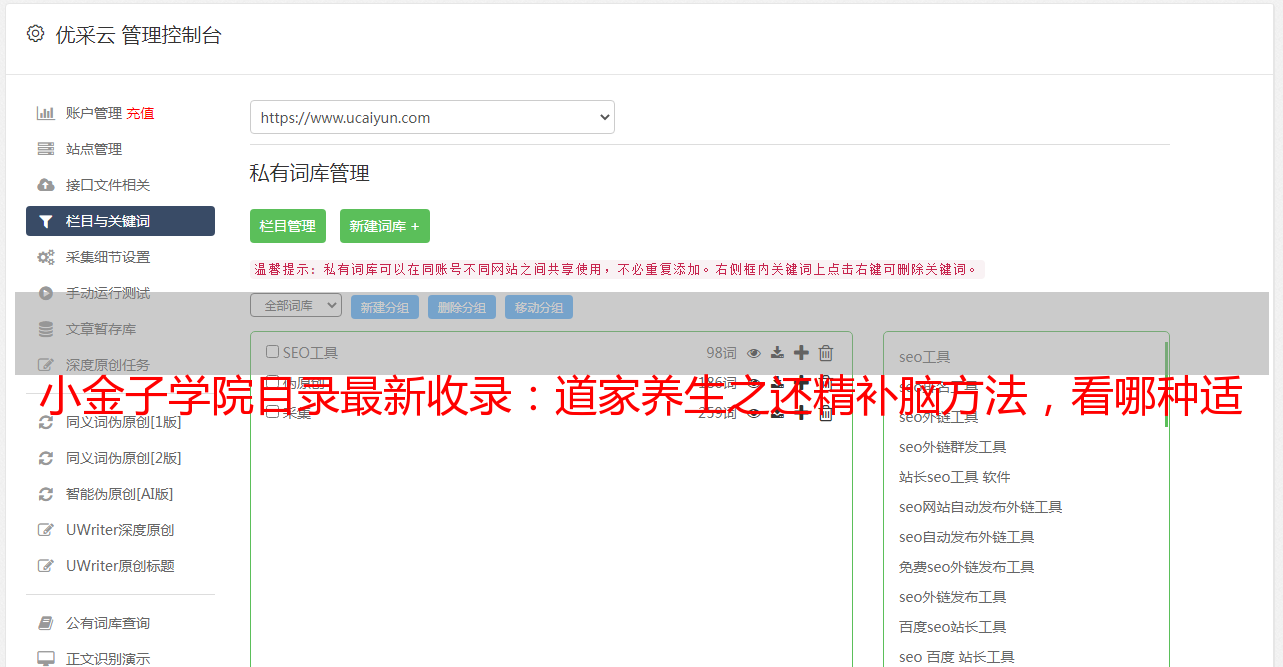Select keyword 'seo网站自动发布外链工具'
The image size is (1283, 667).
pyautogui.click(x=981, y=507)
